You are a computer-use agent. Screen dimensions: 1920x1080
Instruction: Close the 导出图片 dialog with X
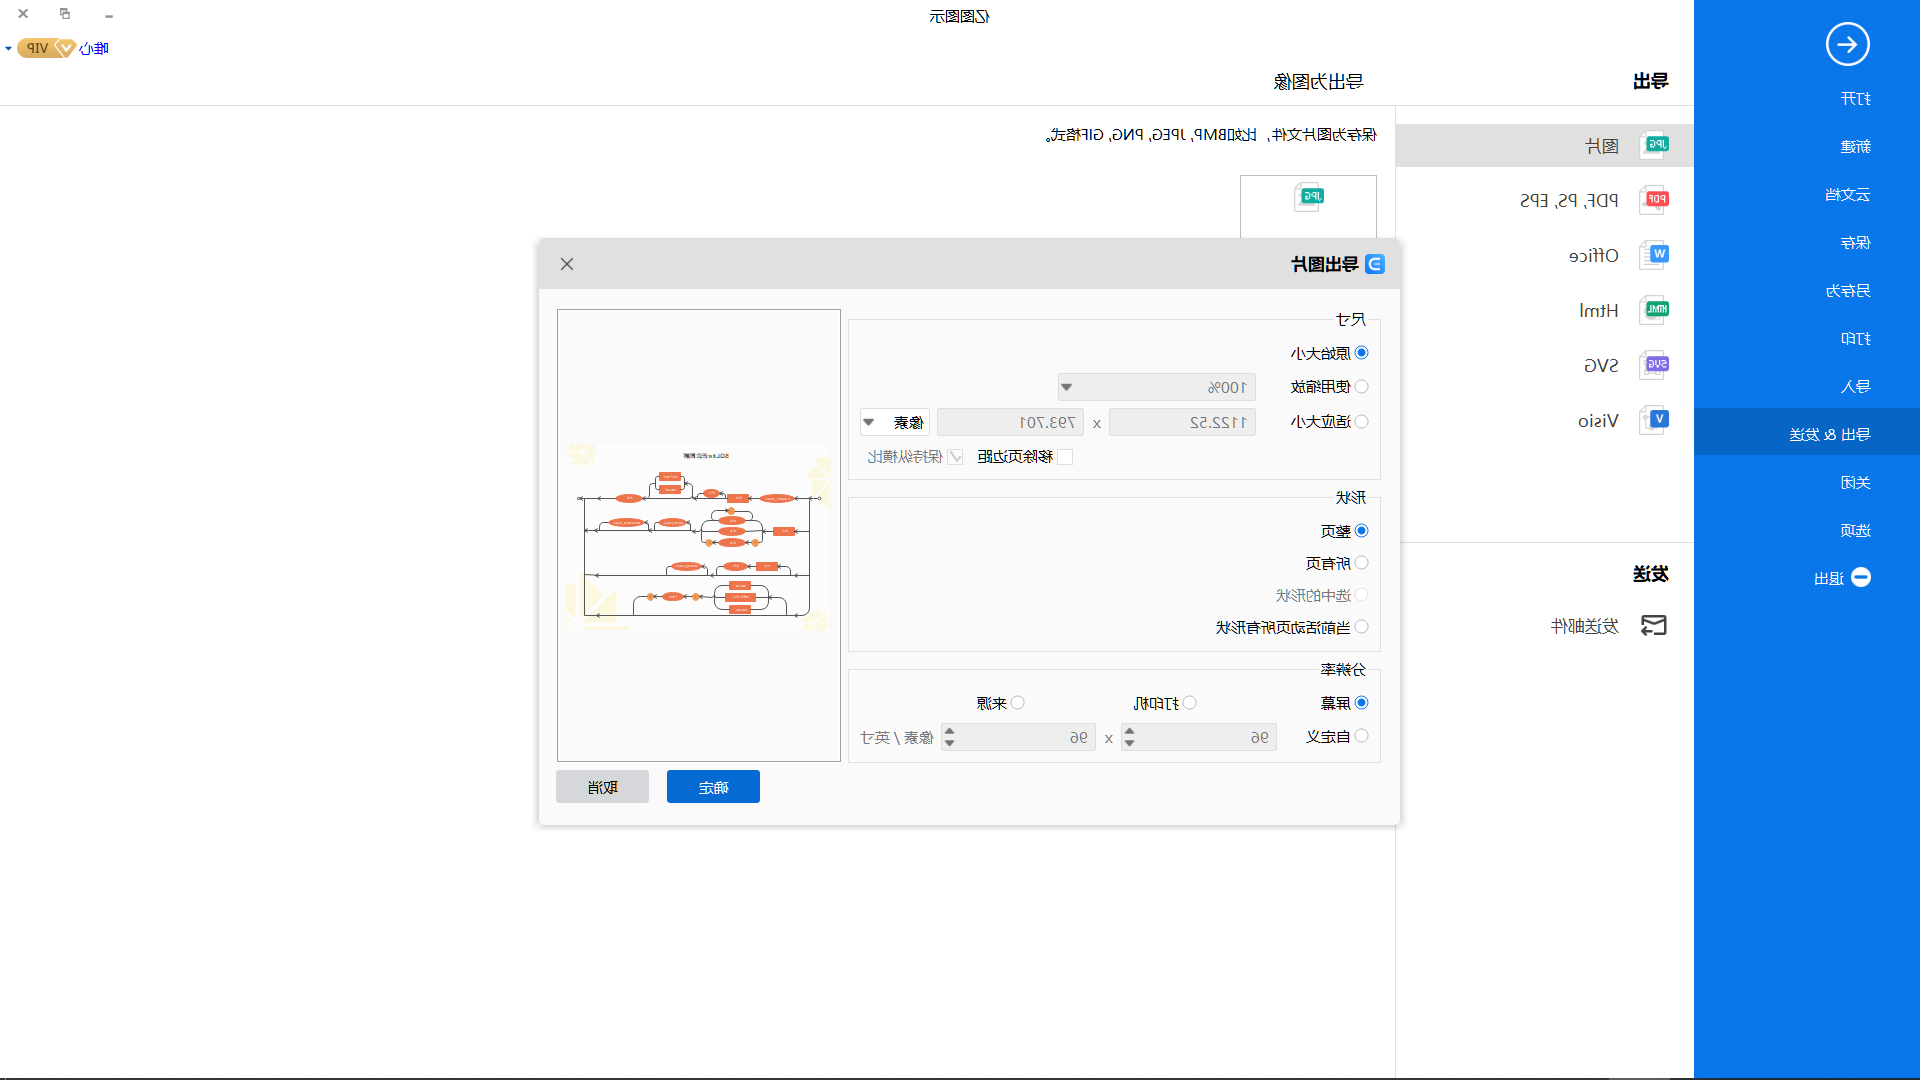[x=567, y=264]
